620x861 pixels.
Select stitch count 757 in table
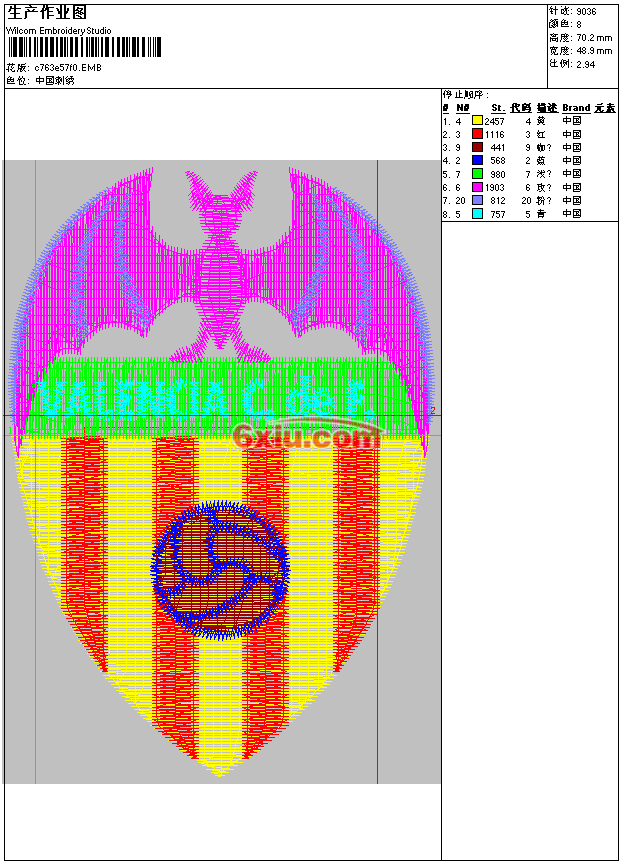pos(498,214)
